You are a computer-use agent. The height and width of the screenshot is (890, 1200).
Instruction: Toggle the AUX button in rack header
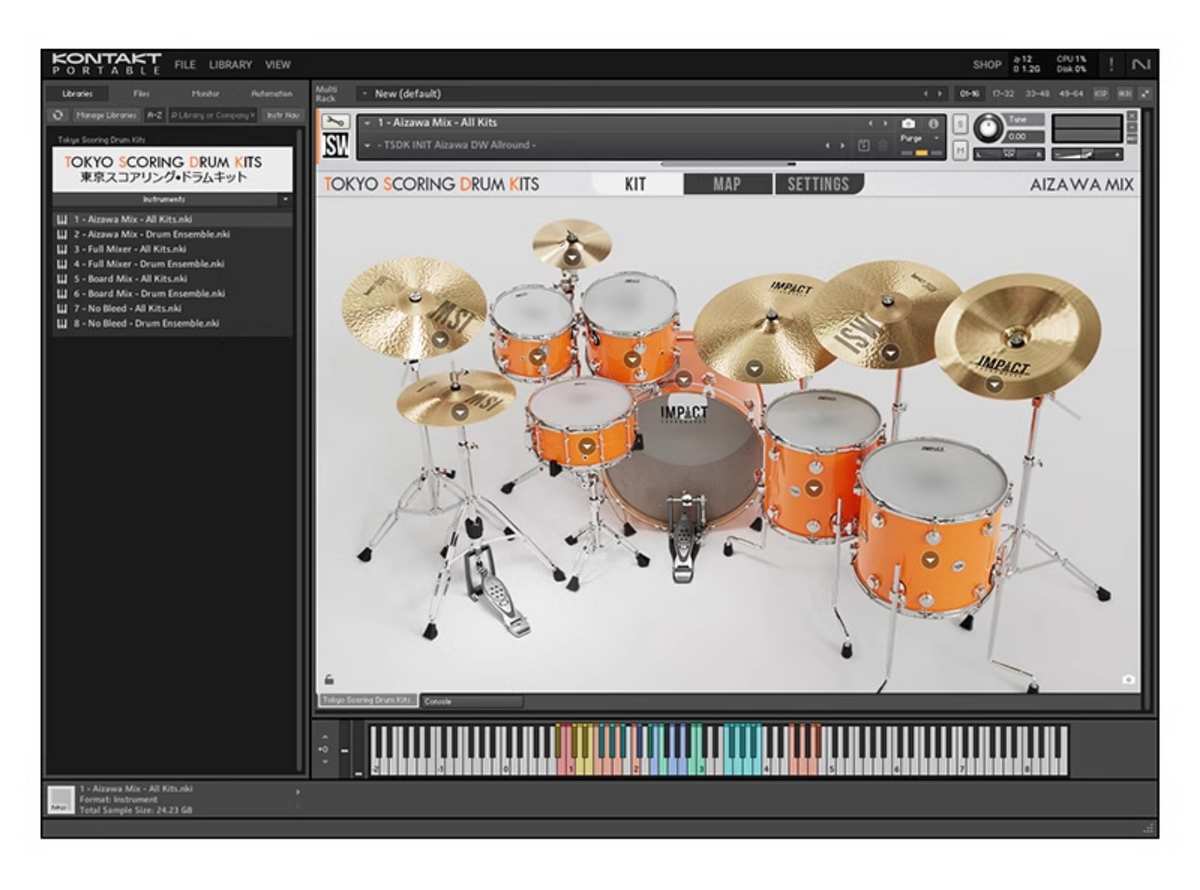[1123, 93]
